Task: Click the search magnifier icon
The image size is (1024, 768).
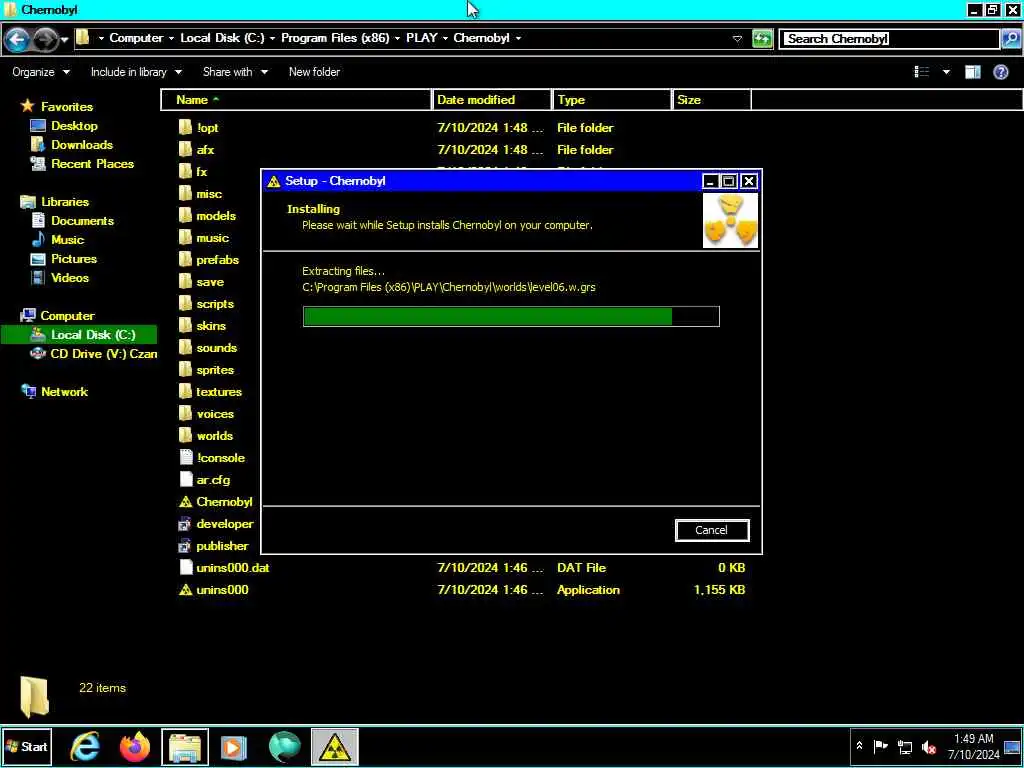Action: 1010,39
